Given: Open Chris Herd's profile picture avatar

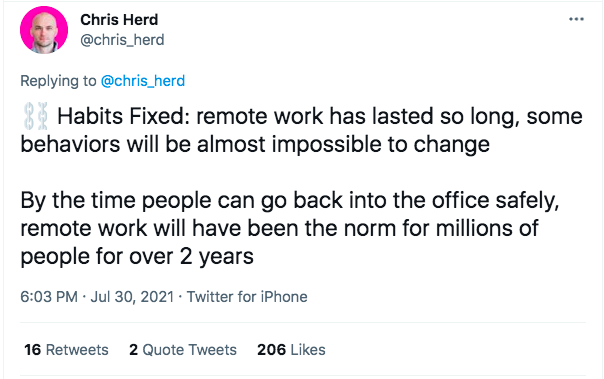Looking at the screenshot, I should (x=44, y=30).
